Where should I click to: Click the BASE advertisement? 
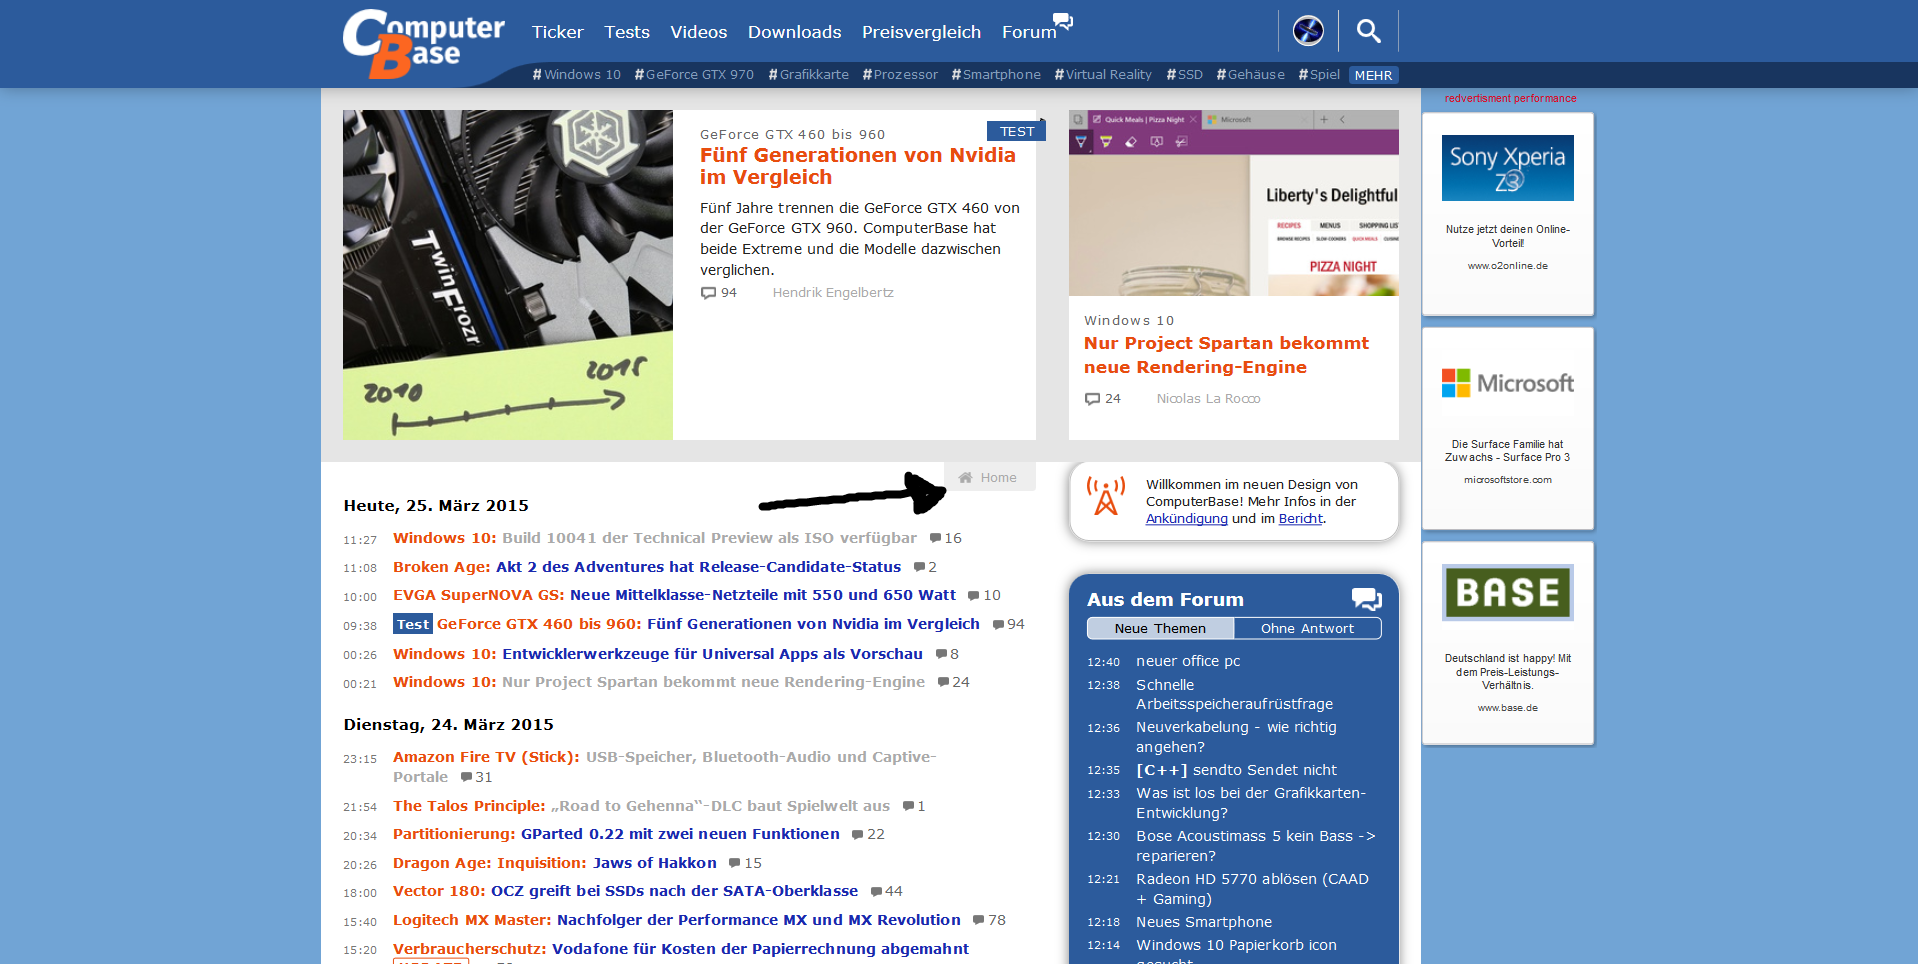[1507, 643]
